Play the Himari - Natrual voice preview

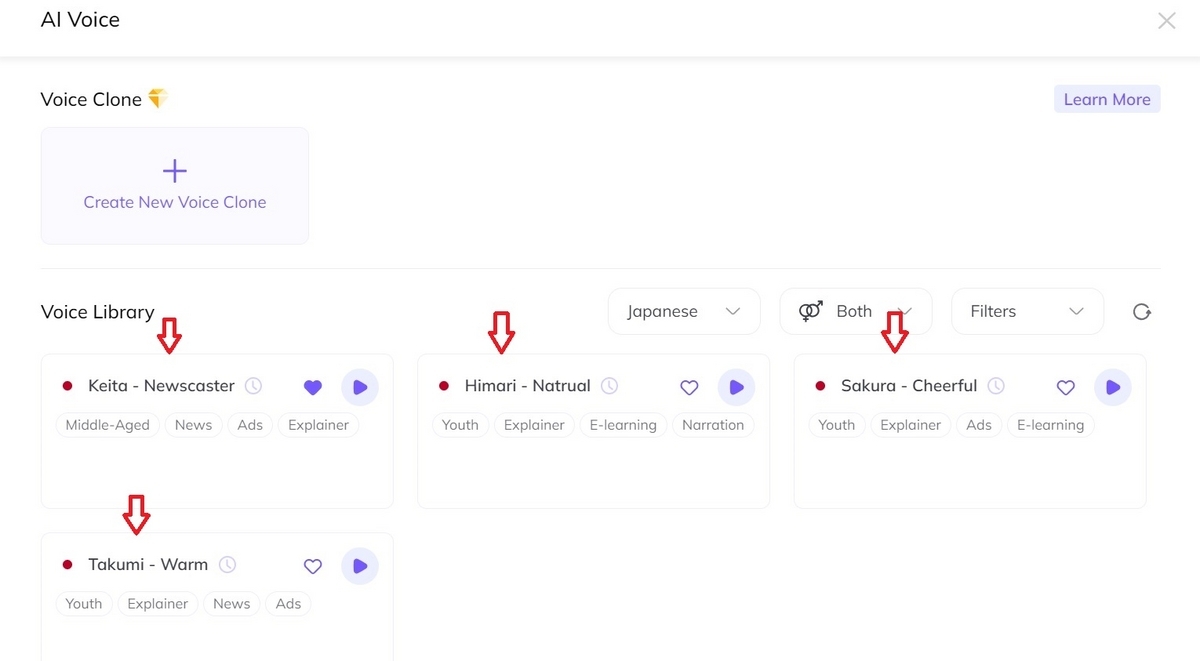pos(736,387)
